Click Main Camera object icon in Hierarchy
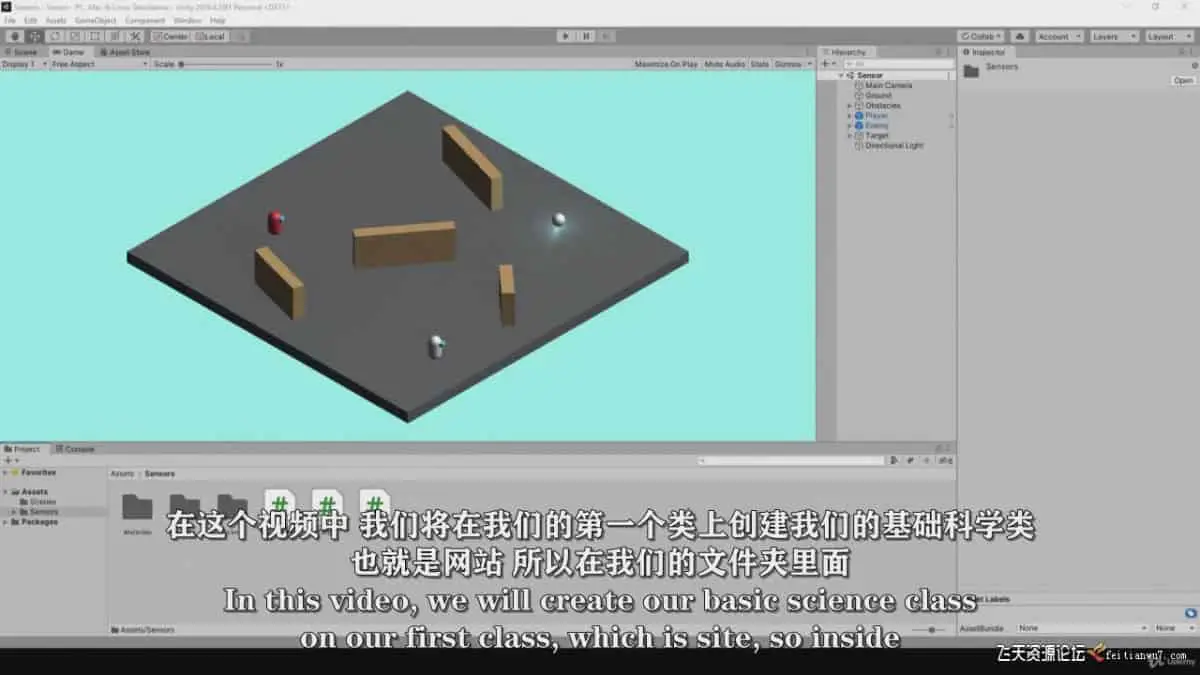The image size is (1200, 675). coord(859,86)
